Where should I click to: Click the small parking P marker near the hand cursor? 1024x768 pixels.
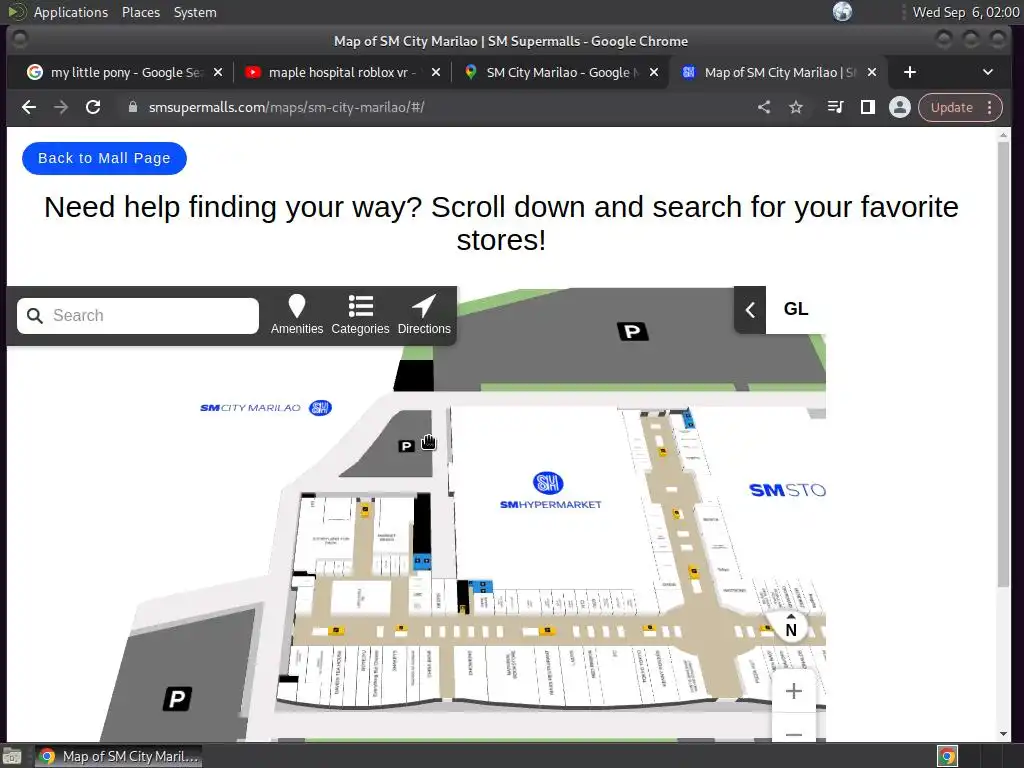(x=406, y=446)
